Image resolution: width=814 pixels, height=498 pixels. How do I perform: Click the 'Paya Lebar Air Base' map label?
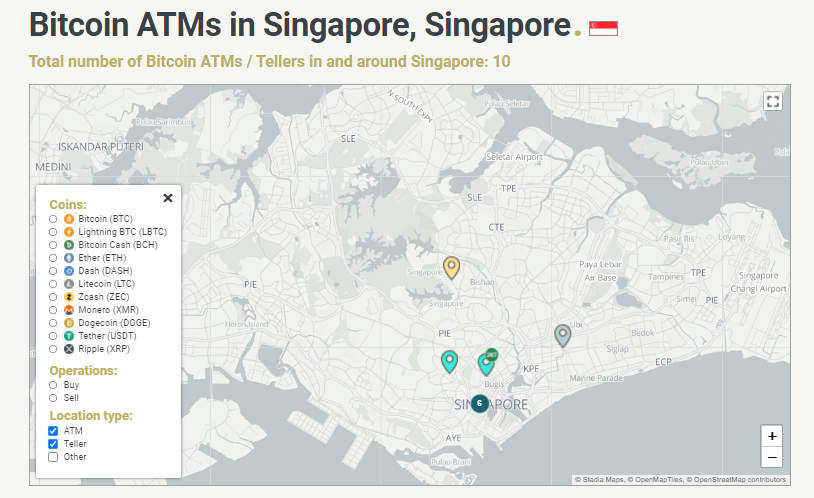(600, 271)
